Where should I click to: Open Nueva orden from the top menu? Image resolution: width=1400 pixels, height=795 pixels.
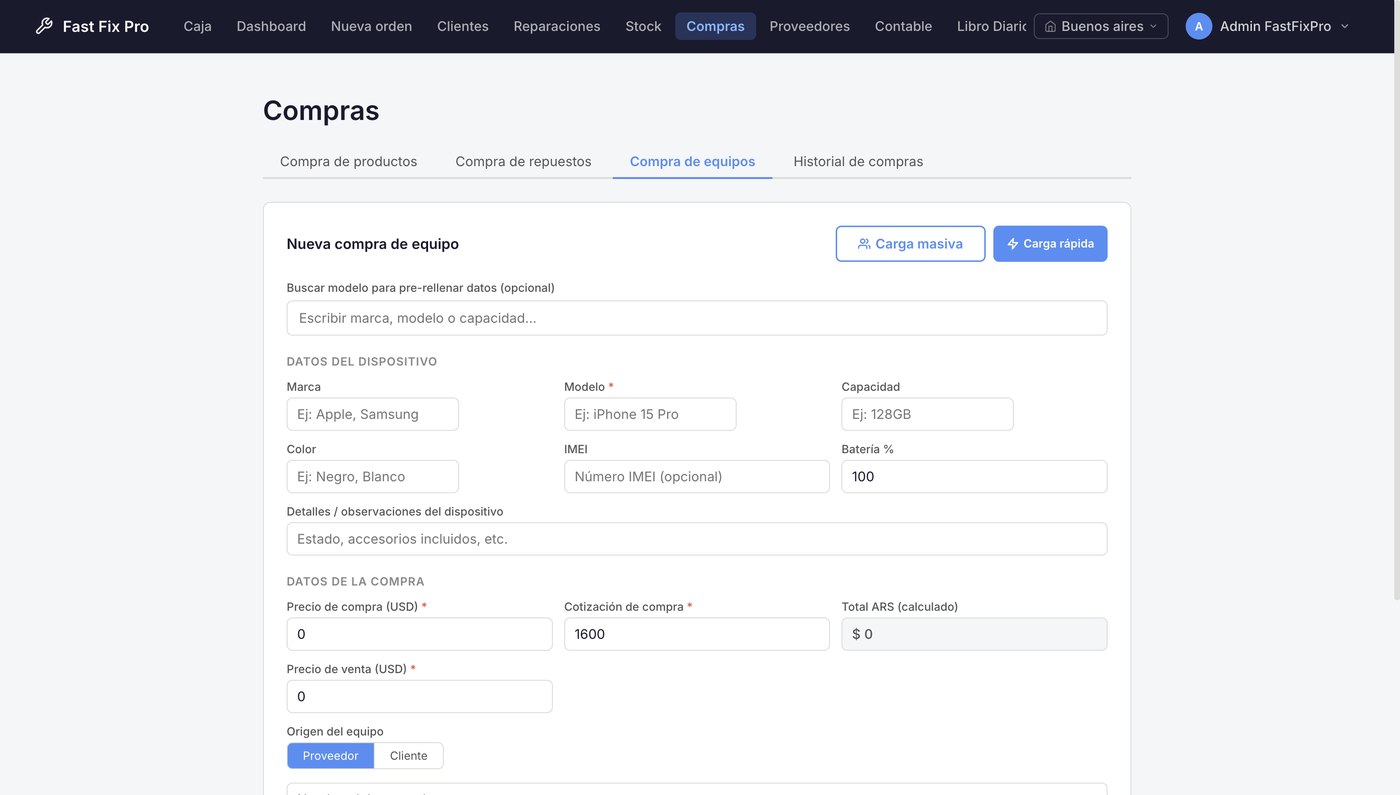pyautogui.click(x=371, y=26)
